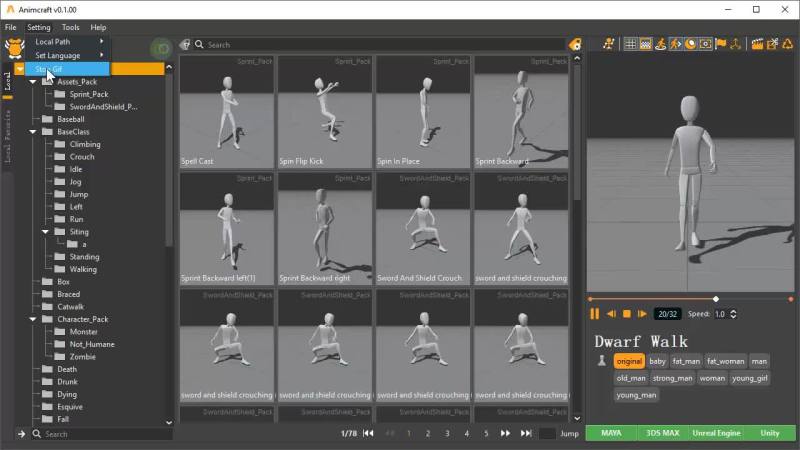This screenshot has width=800, height=450.
Task: Click the Jump page button
Action: [569, 434]
